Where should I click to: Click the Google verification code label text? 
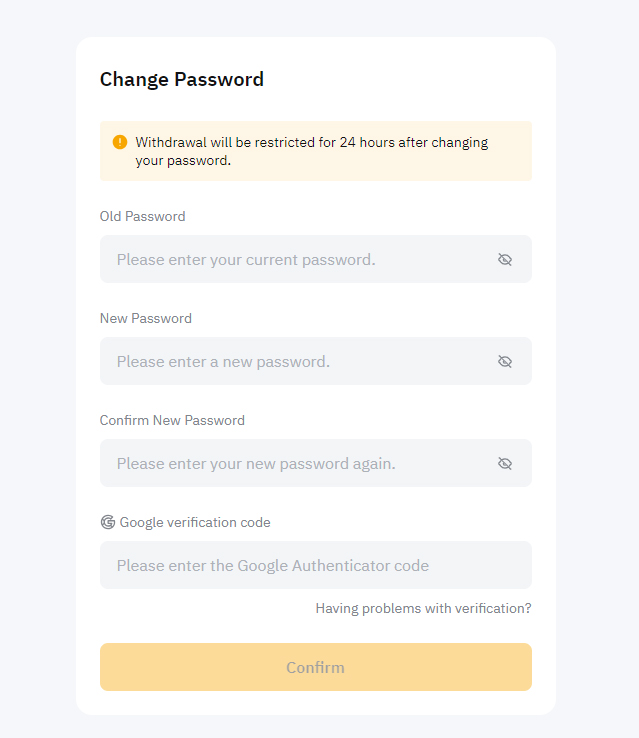195,522
